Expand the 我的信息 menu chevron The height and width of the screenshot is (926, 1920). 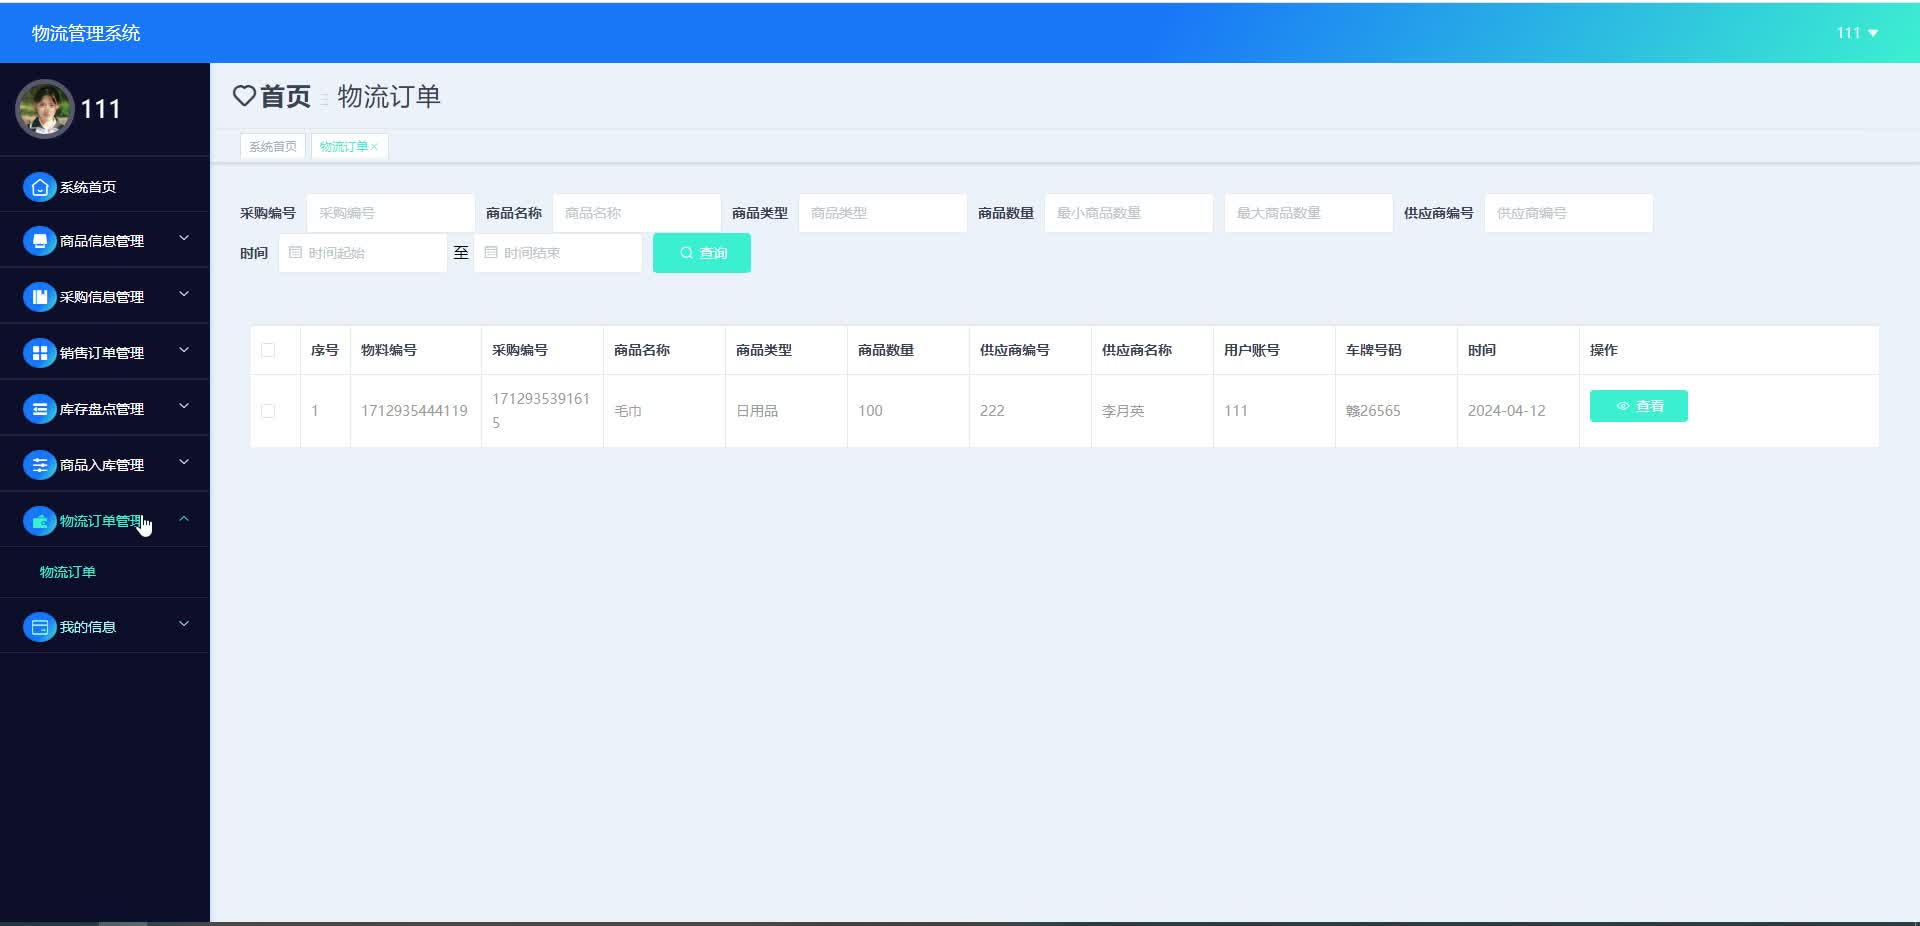pos(184,624)
